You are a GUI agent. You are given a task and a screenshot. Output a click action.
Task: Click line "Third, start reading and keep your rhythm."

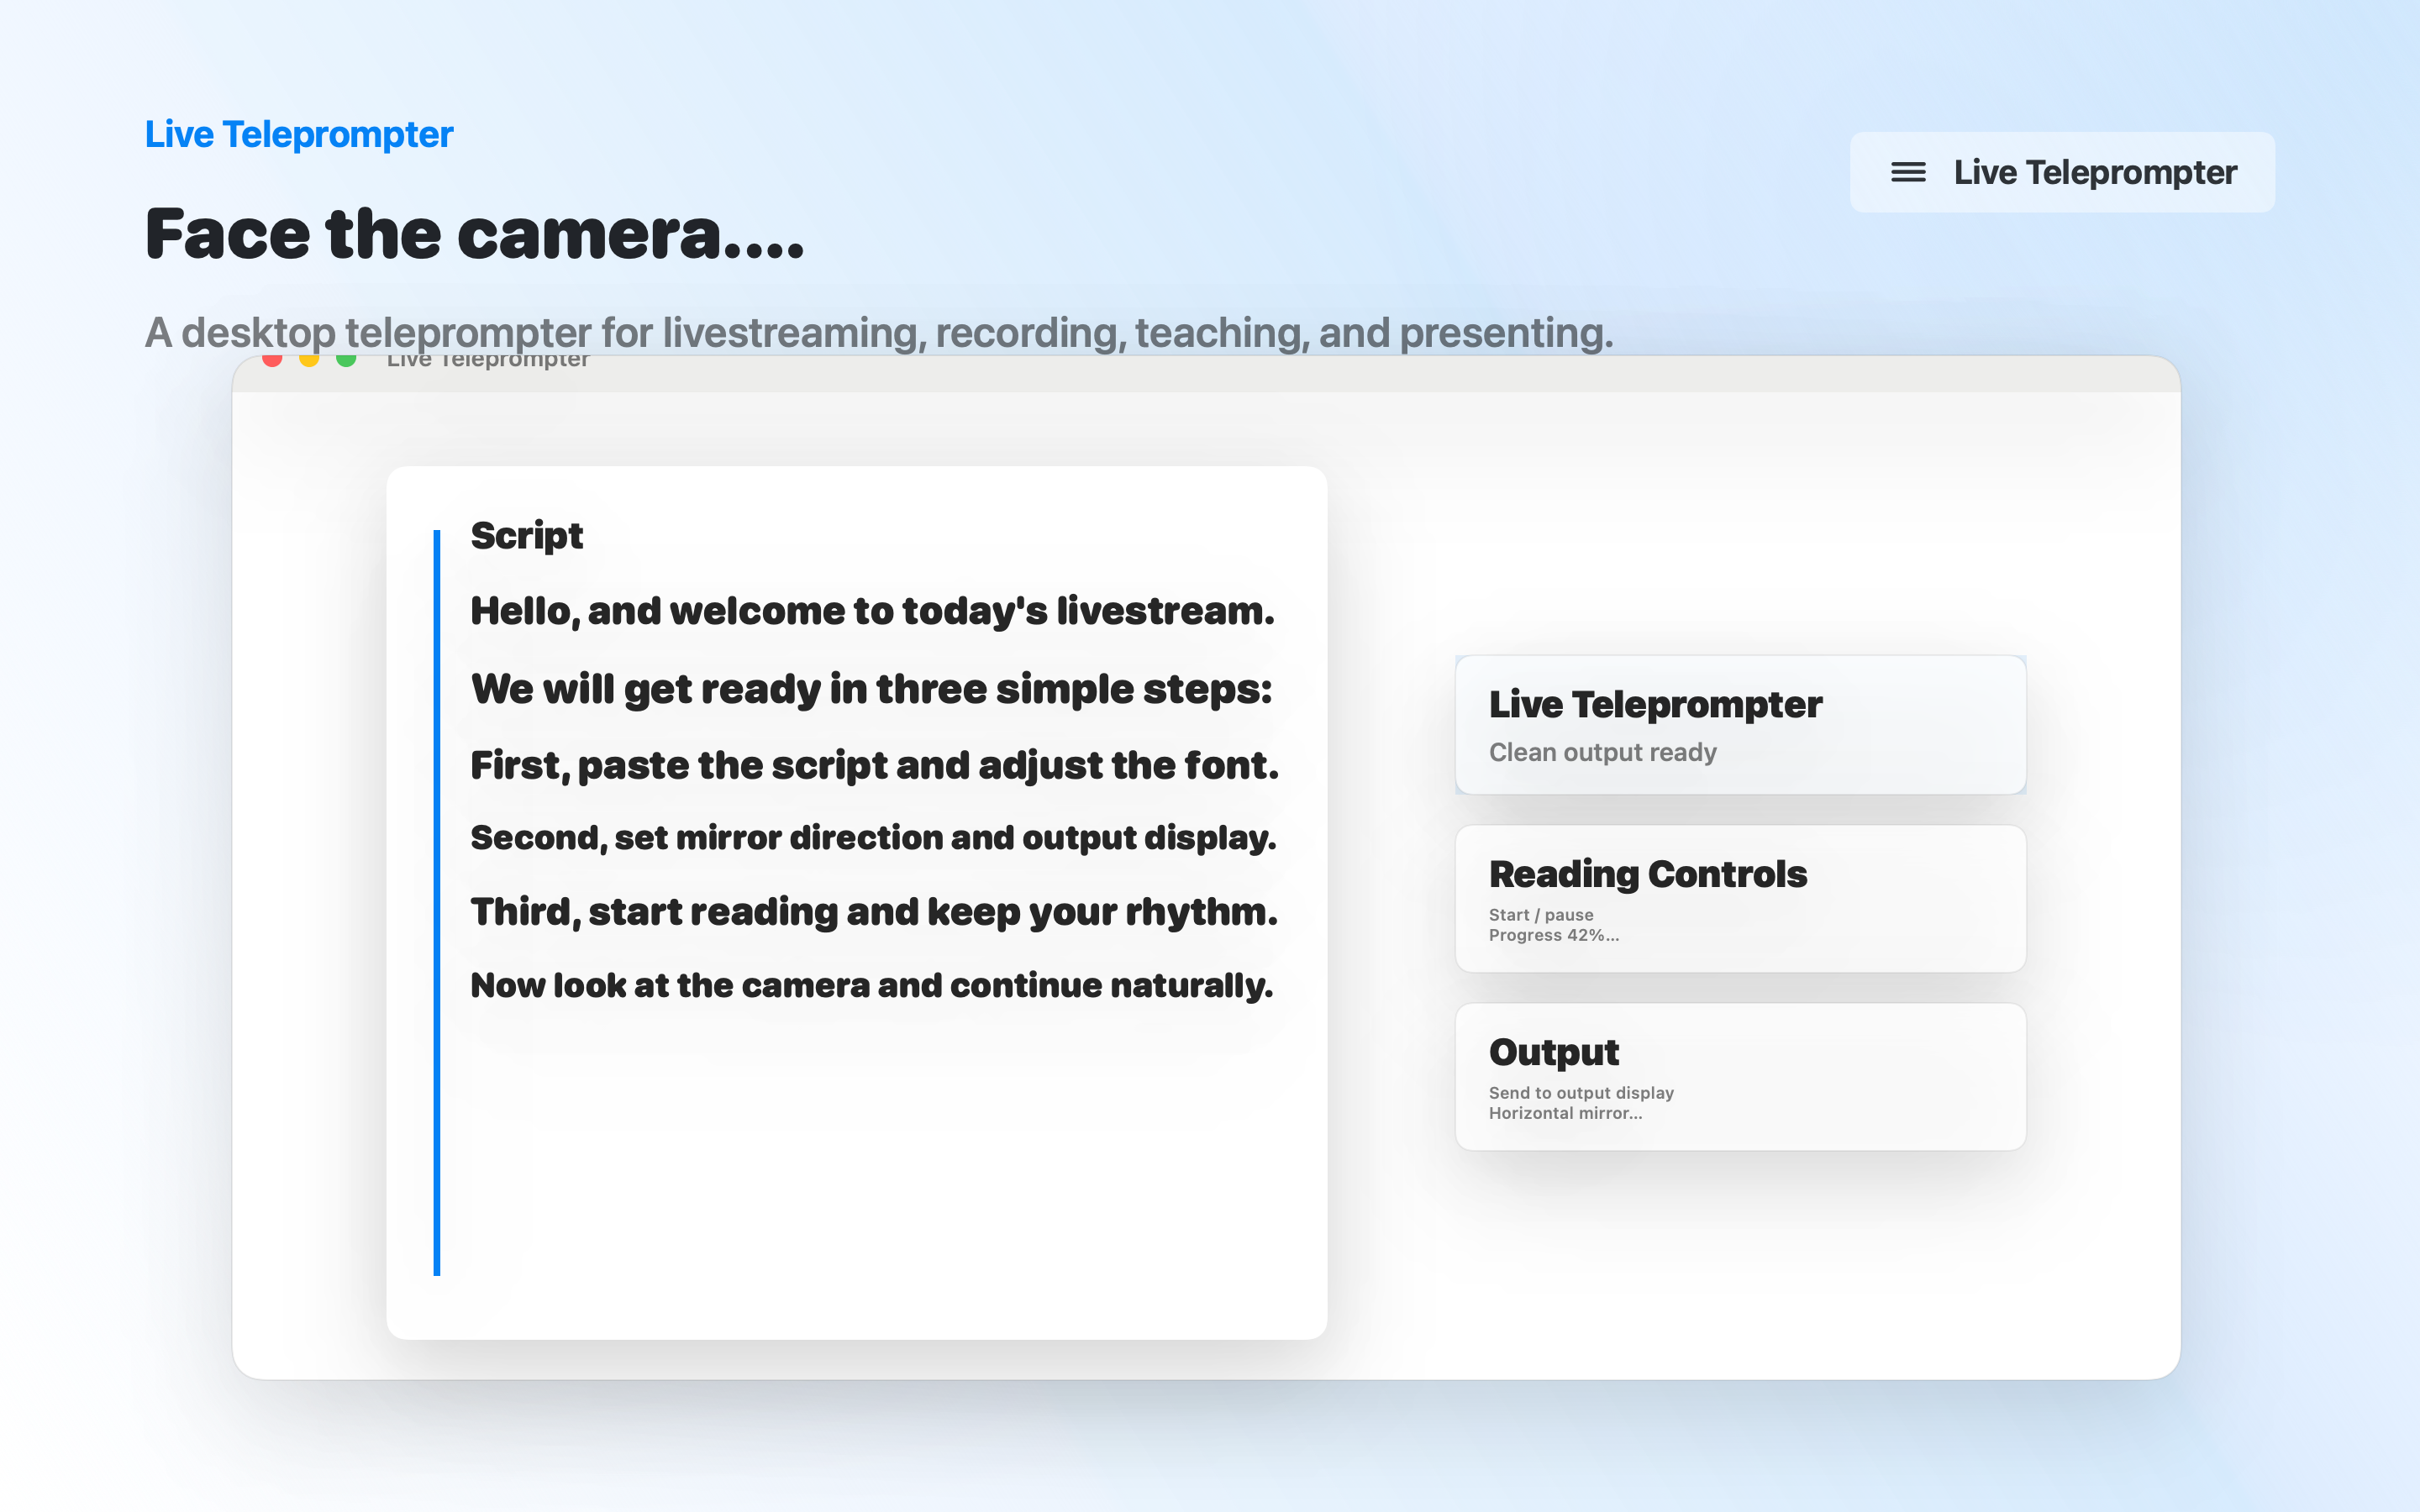tap(874, 912)
